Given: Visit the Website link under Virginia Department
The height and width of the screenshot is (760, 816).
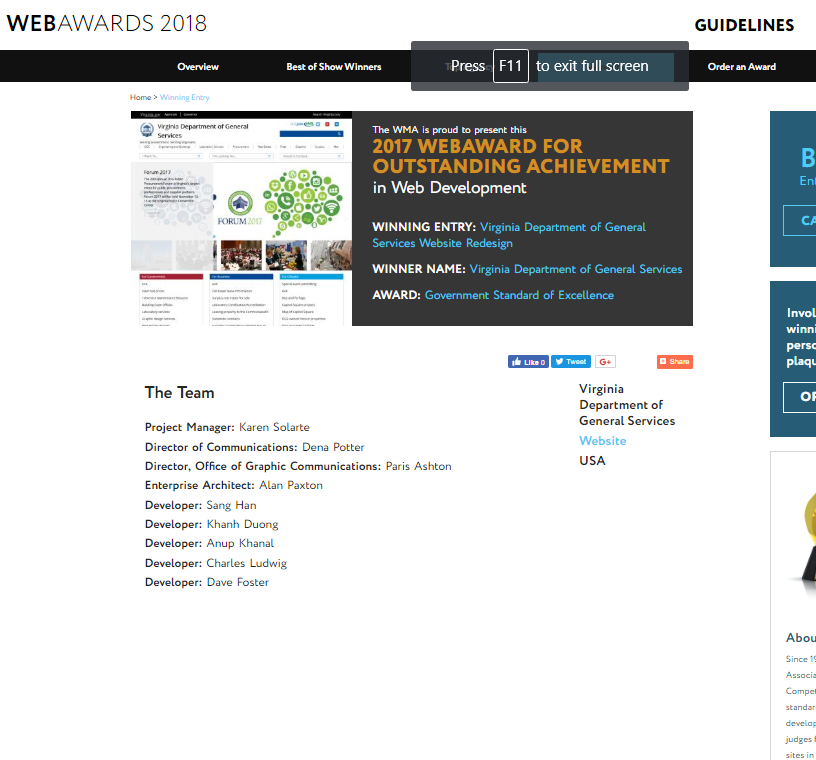Looking at the screenshot, I should tap(603, 441).
